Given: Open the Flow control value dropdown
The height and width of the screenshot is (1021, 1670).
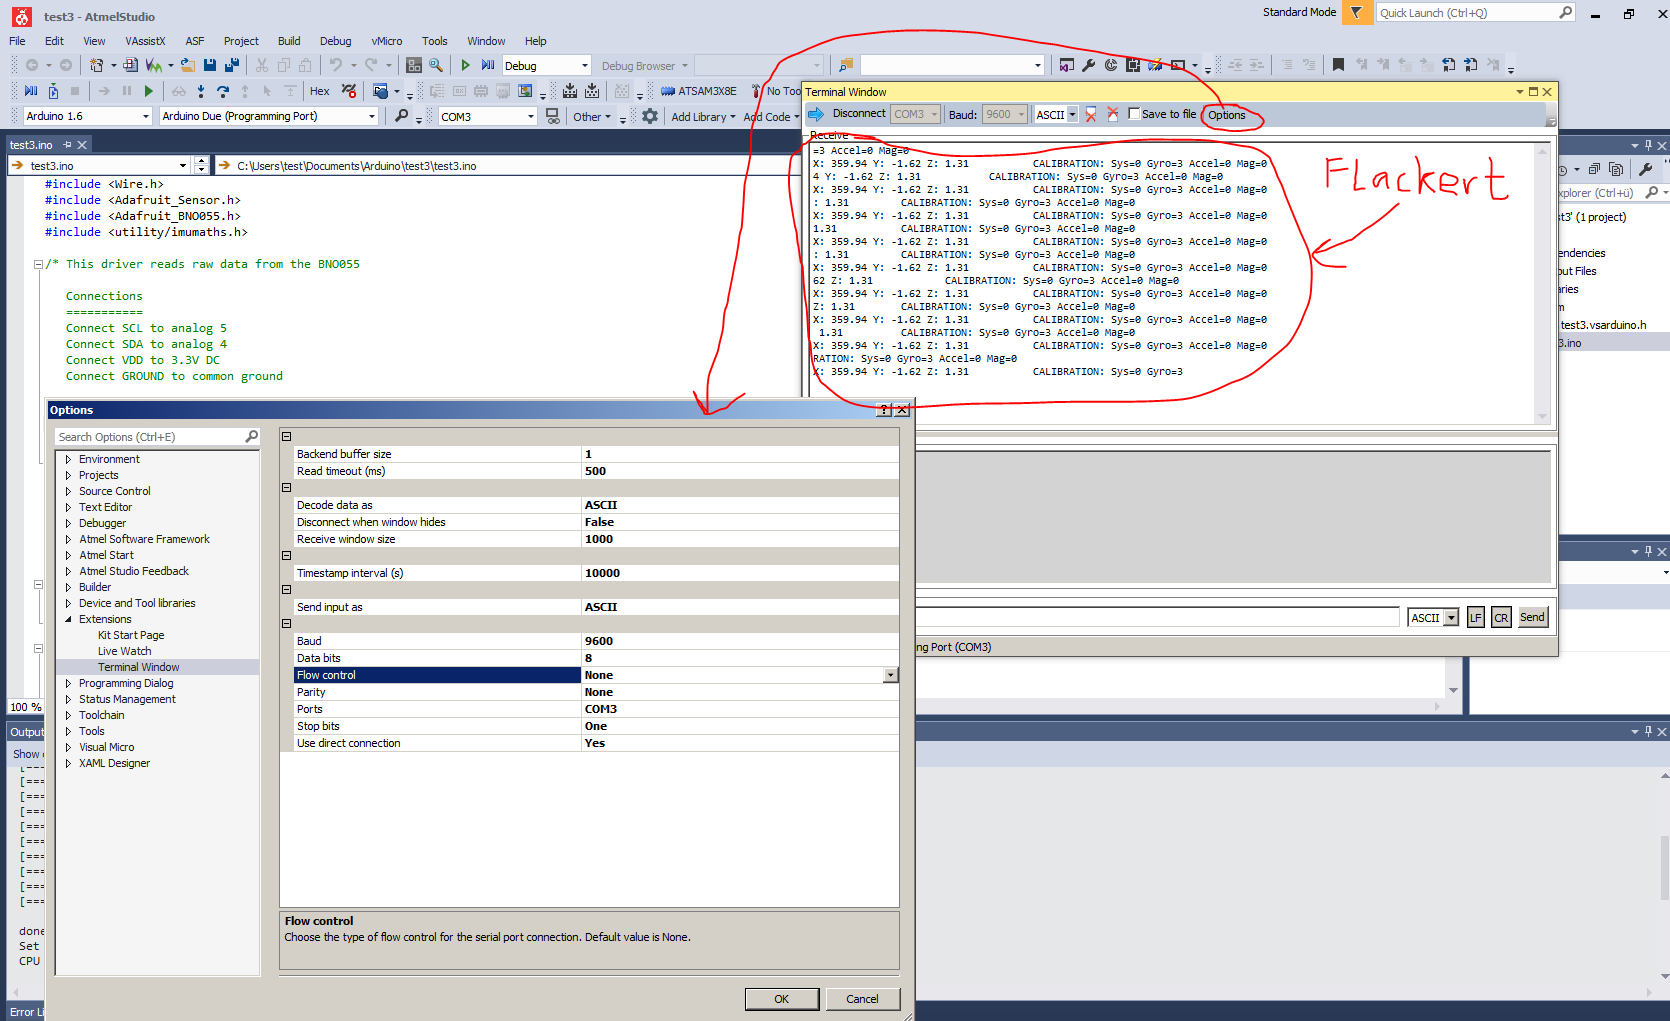Looking at the screenshot, I should click(x=890, y=675).
